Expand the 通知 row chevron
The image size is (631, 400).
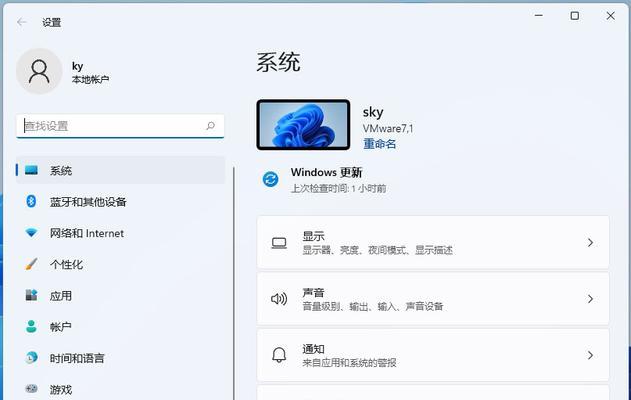[590, 355]
